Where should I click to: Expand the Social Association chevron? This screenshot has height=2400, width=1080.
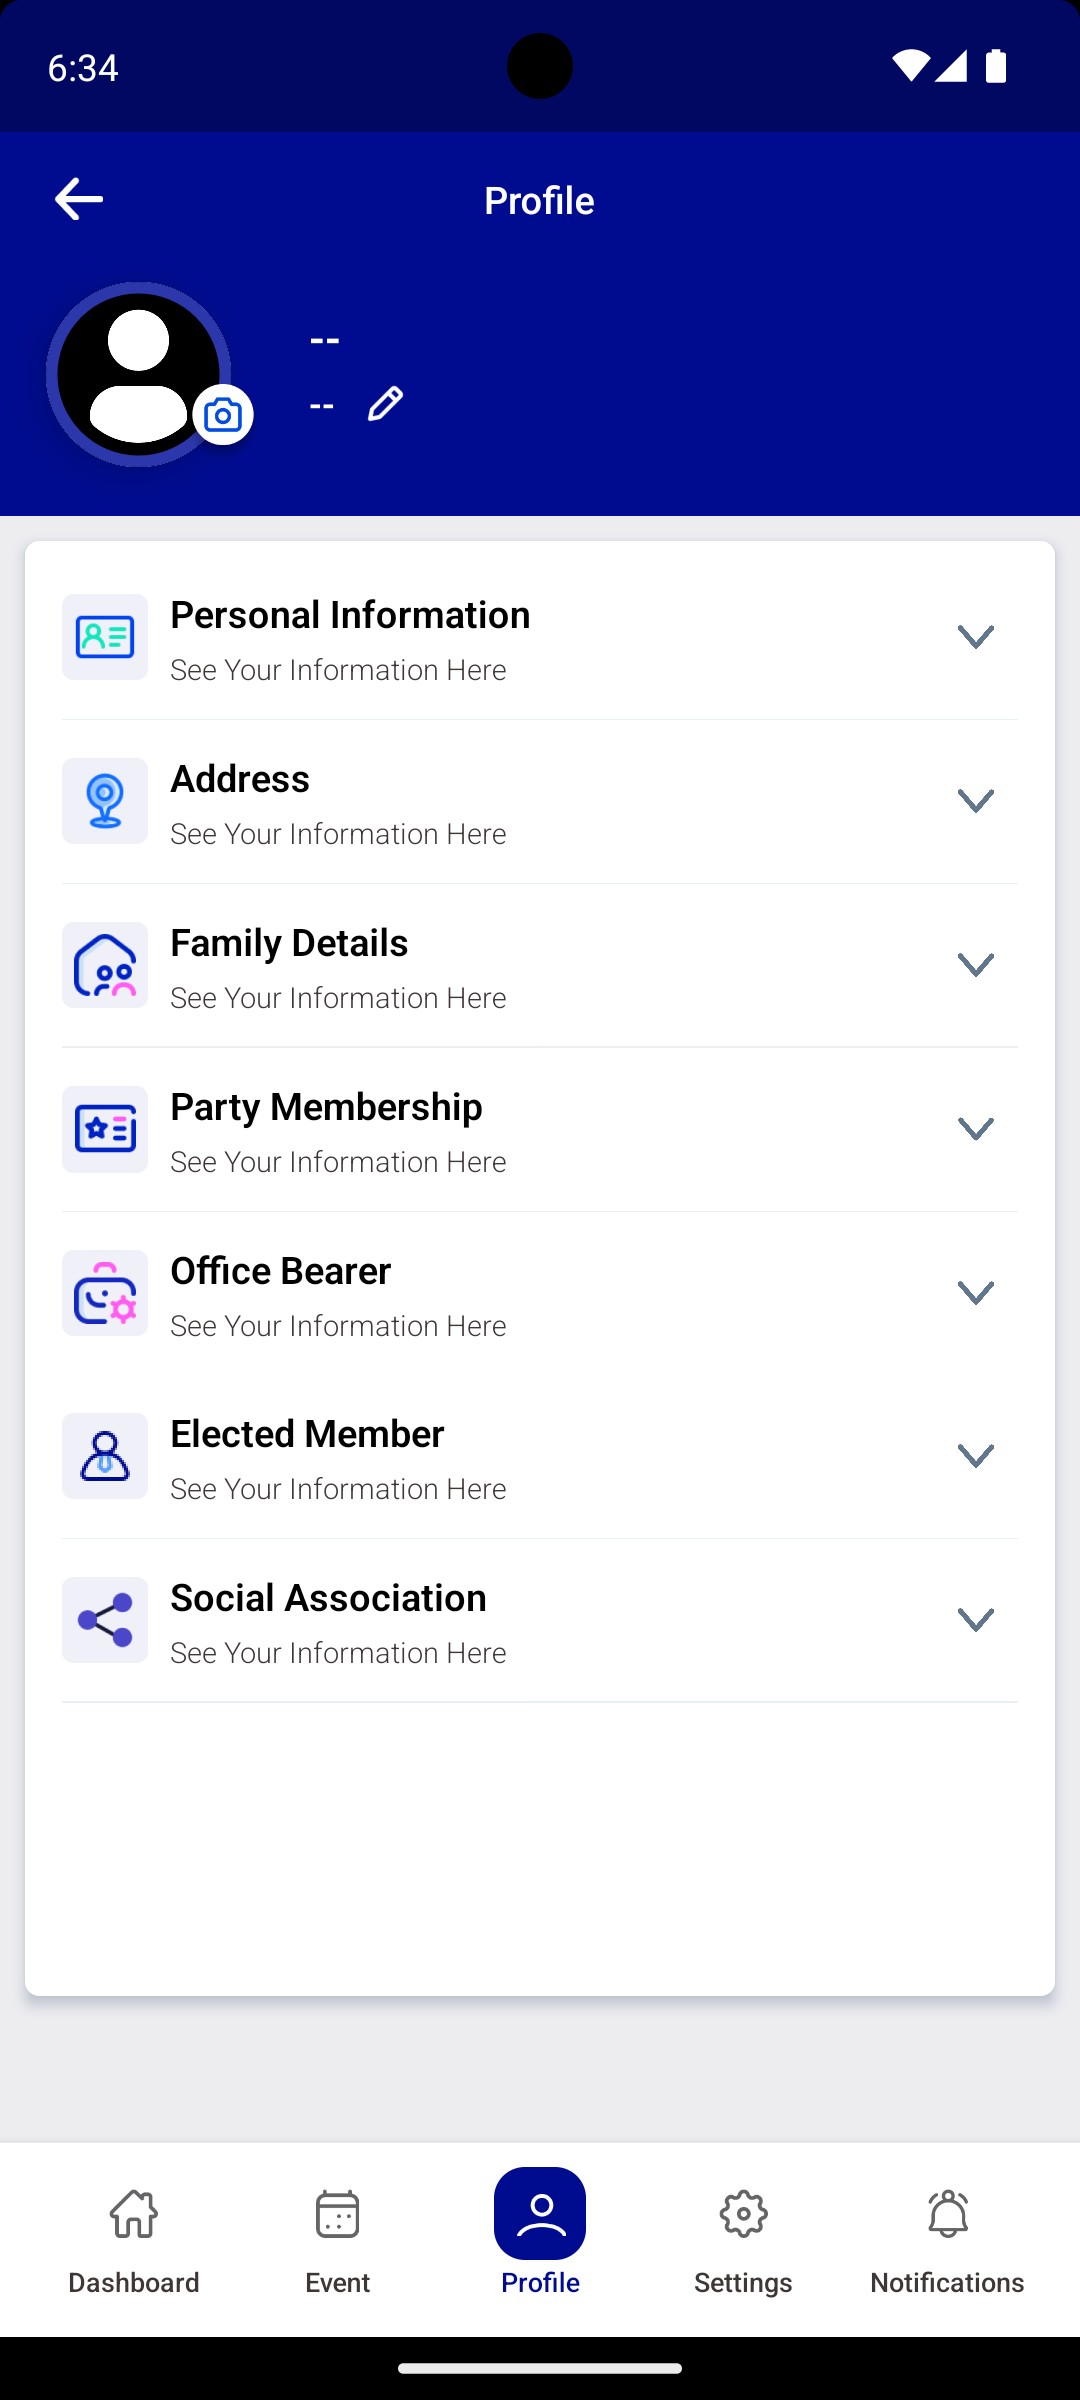click(x=975, y=1620)
